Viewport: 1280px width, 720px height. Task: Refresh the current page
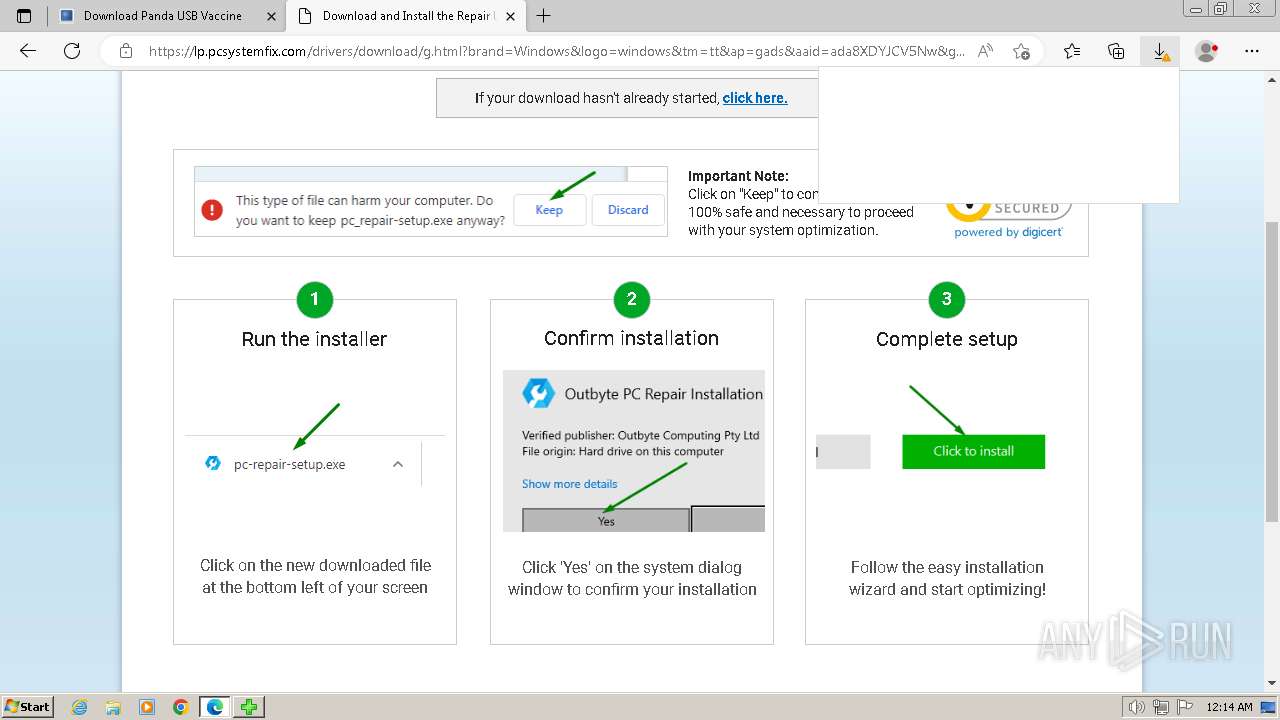pos(72,51)
